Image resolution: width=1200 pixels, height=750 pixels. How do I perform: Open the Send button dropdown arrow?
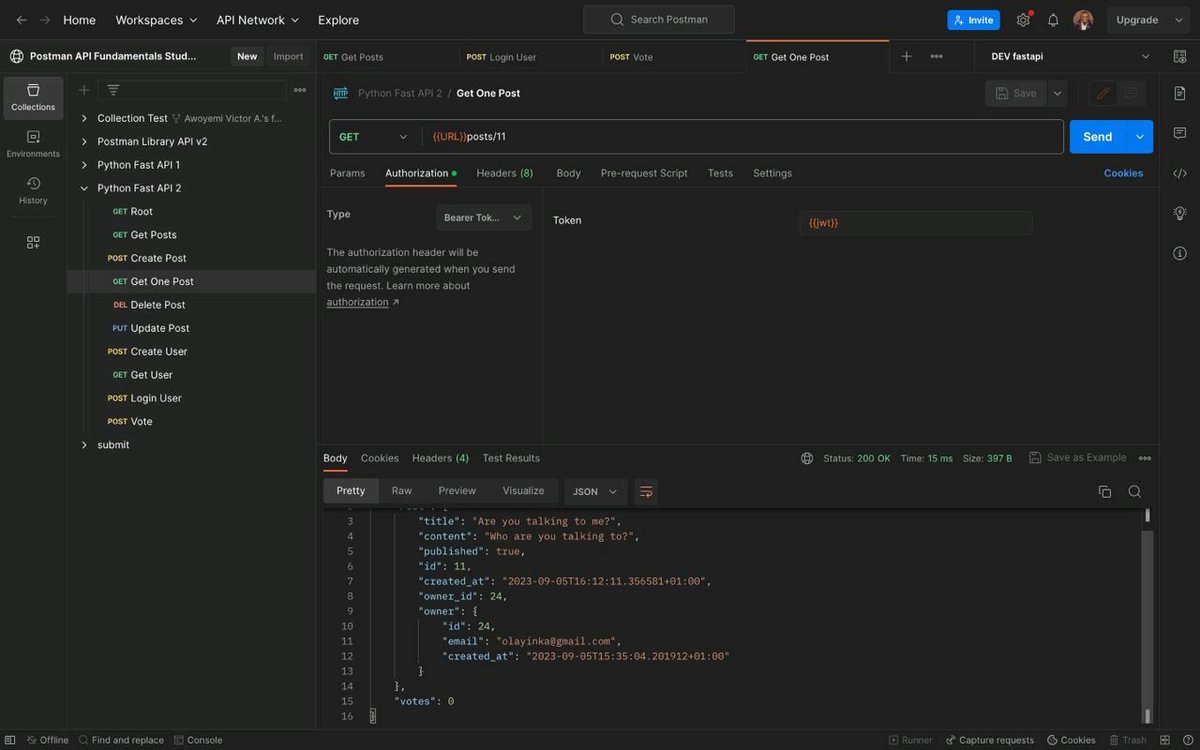(x=1139, y=137)
